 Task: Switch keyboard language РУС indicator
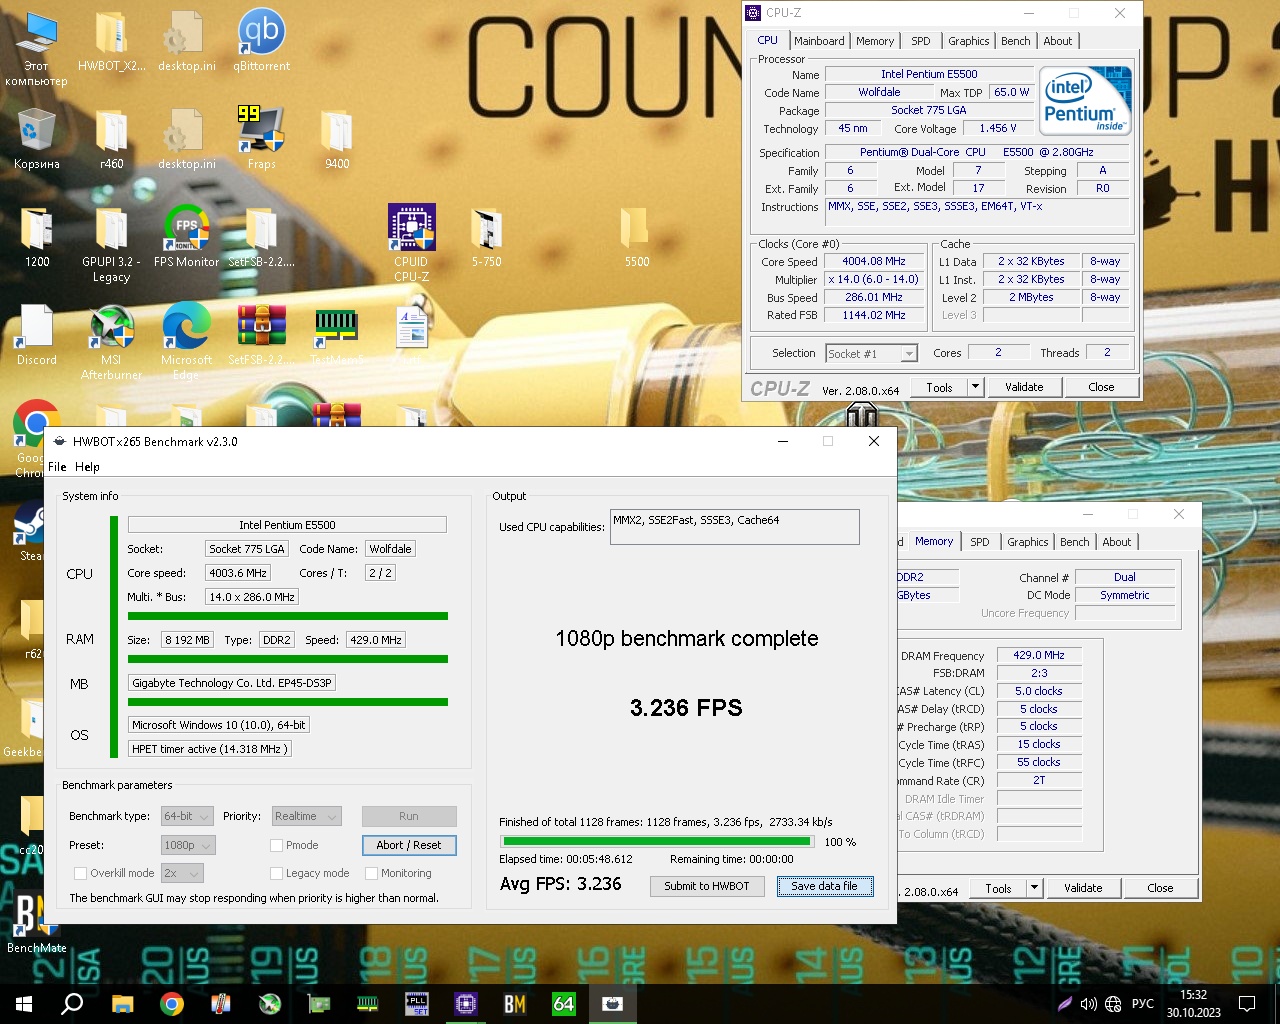1143,1004
